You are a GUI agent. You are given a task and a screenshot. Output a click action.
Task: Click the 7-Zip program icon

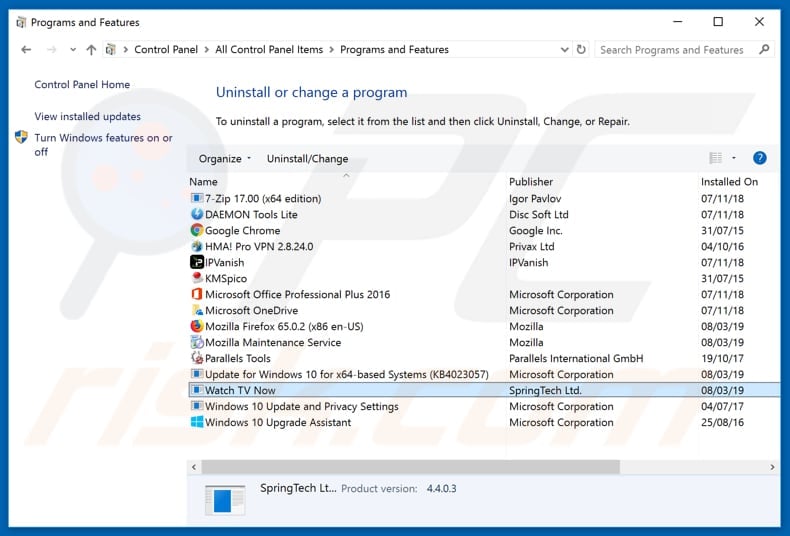coord(196,198)
